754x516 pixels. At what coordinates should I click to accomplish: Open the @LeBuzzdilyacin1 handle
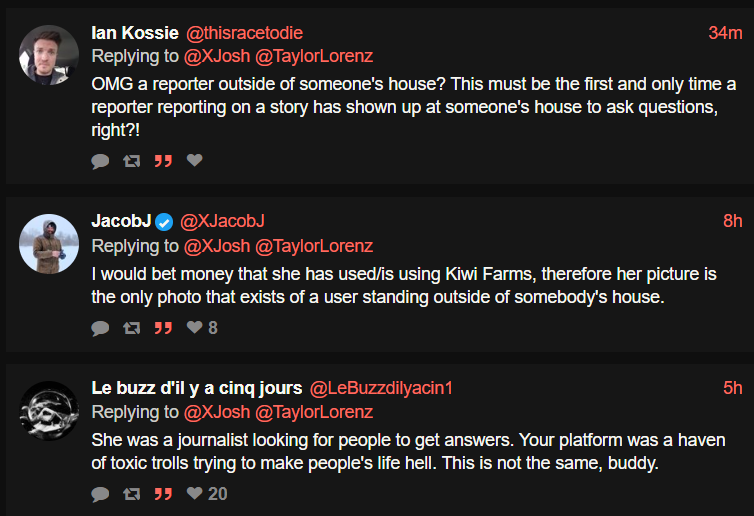382,388
